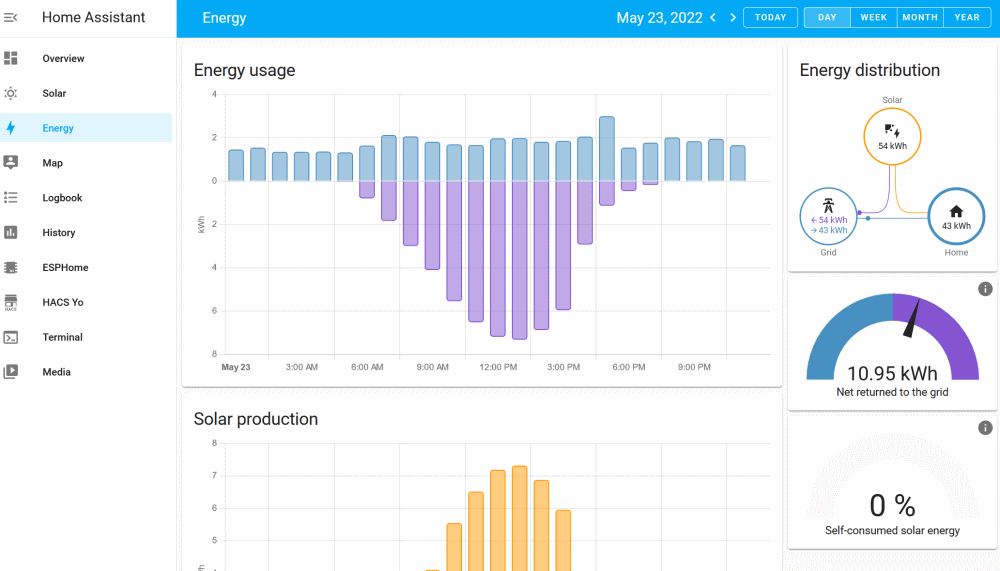Click the Home house icon in distribution
1000x571 pixels.
(x=955, y=211)
